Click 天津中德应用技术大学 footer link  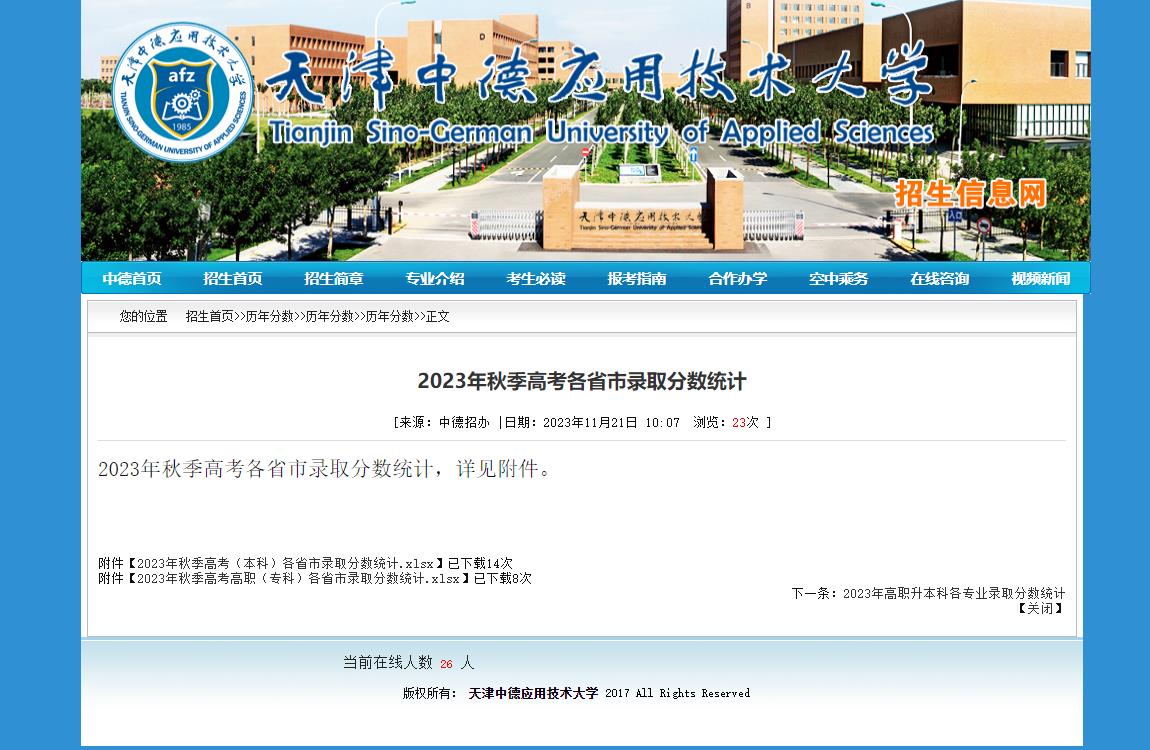coord(533,693)
